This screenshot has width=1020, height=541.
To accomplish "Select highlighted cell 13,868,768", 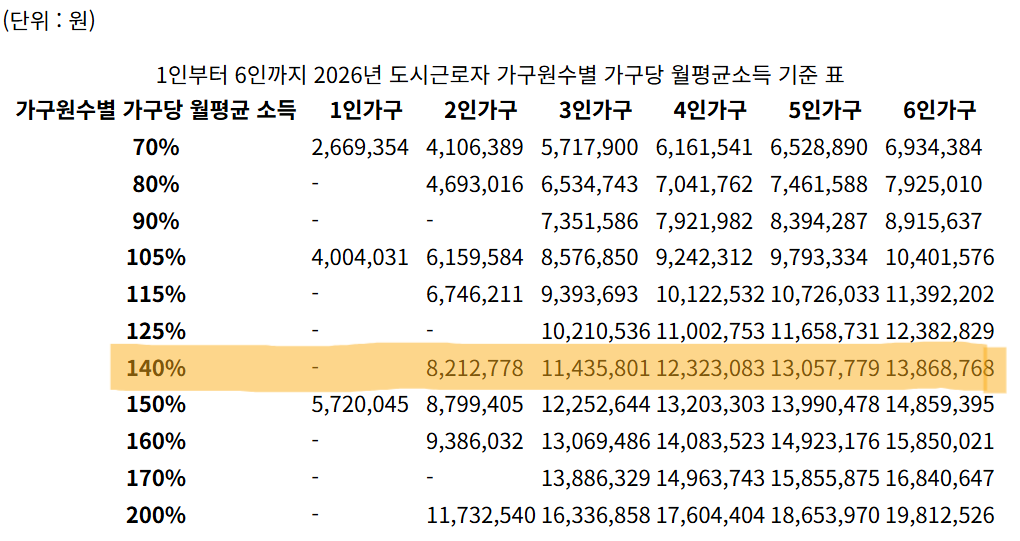I will 939,369.
